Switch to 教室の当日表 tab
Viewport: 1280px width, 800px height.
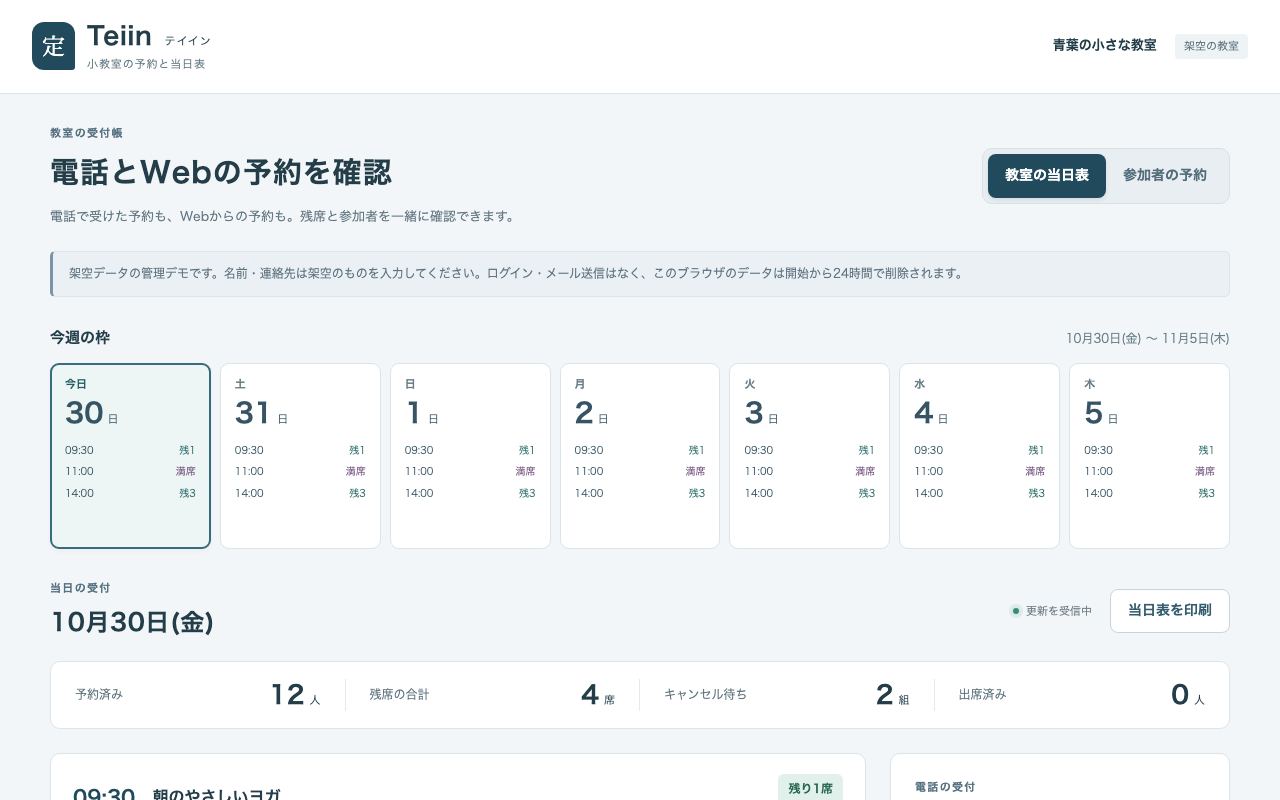click(x=1047, y=176)
